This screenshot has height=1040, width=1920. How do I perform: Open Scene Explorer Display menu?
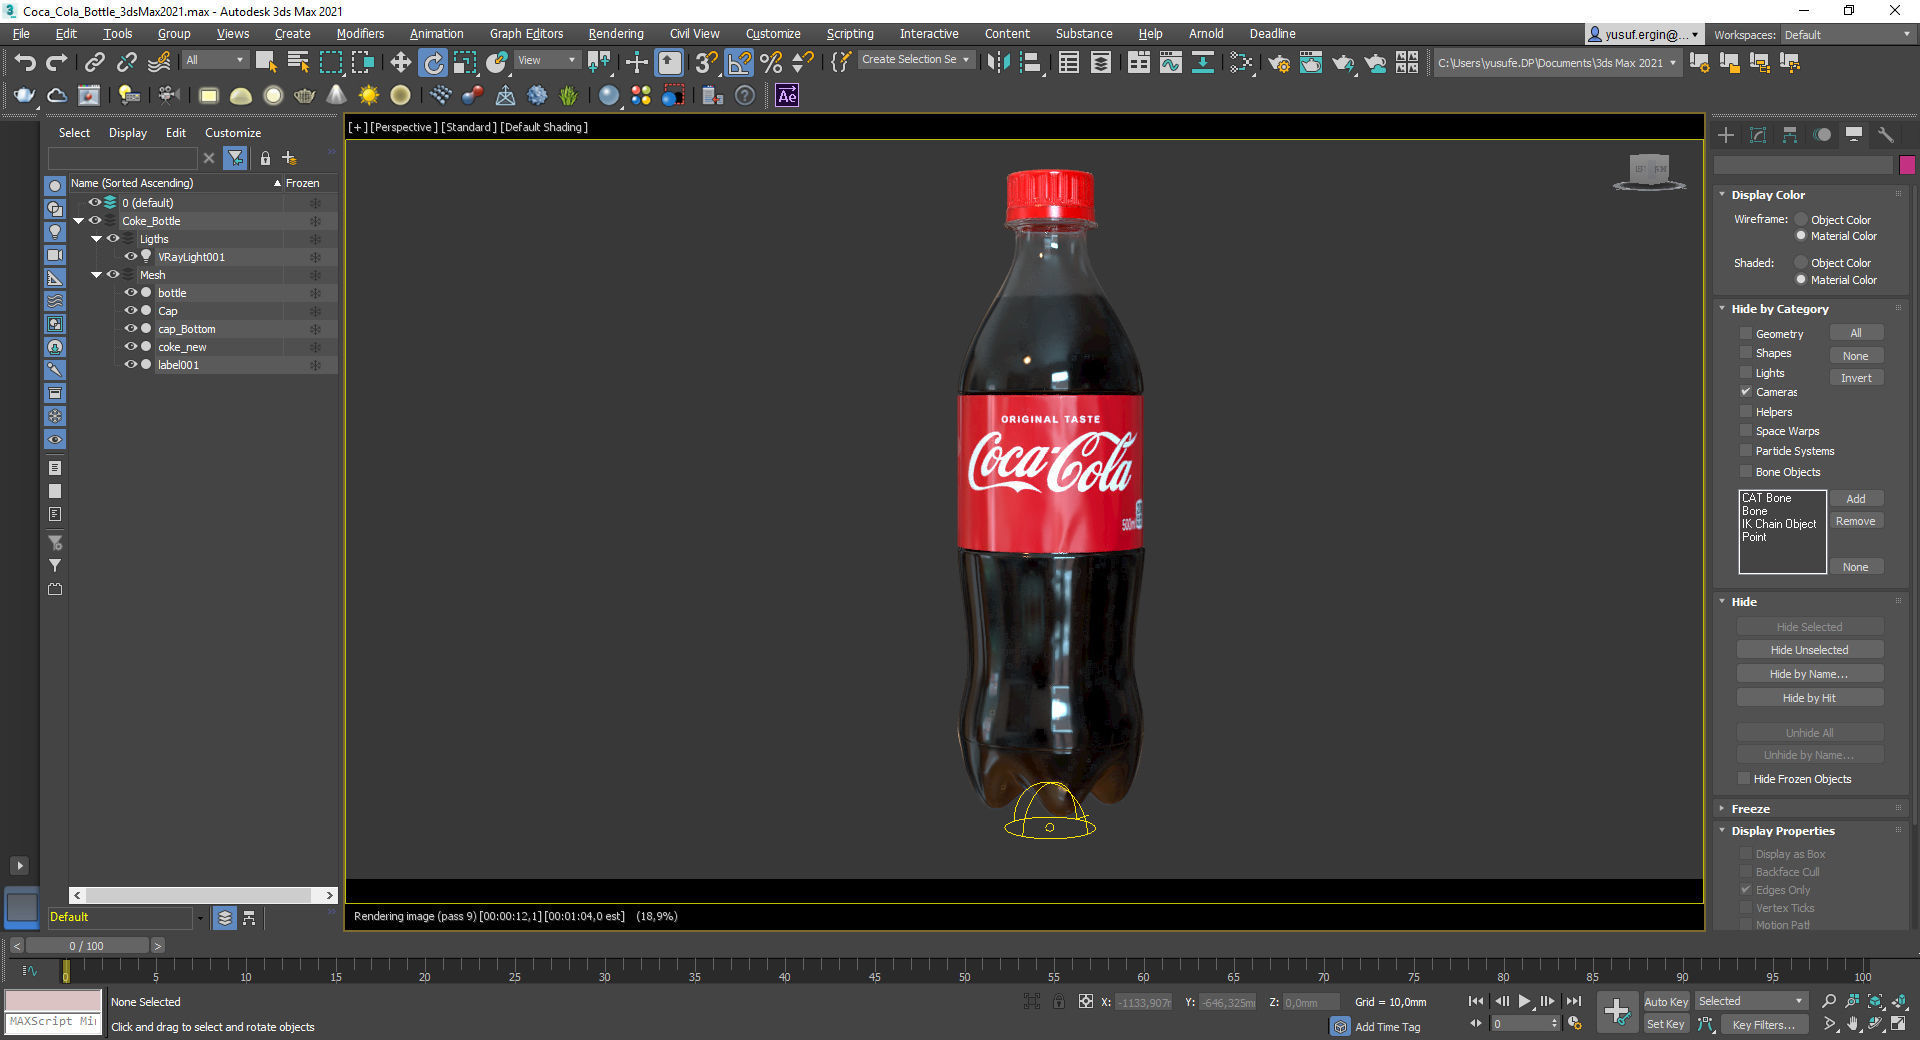[x=128, y=133]
